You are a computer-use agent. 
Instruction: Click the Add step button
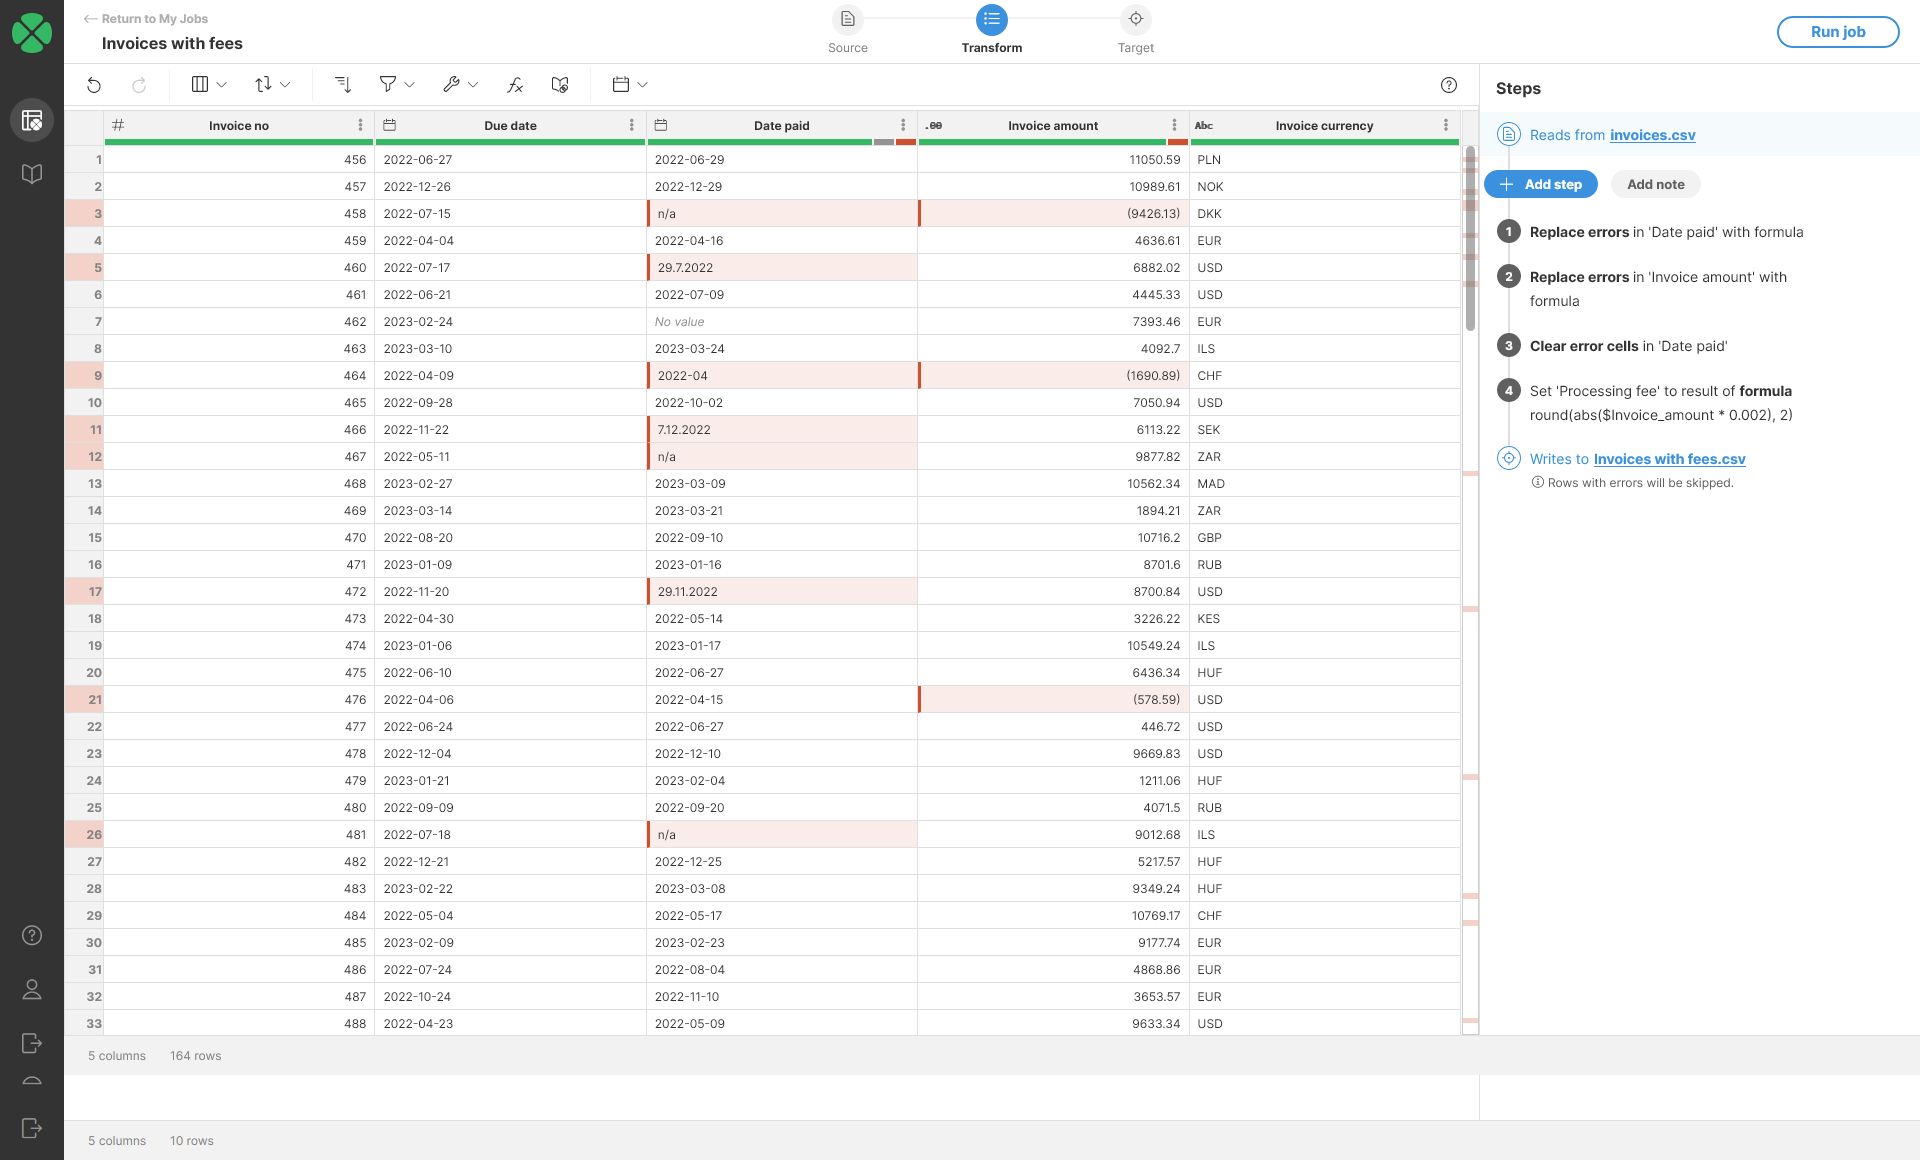pyautogui.click(x=1540, y=184)
